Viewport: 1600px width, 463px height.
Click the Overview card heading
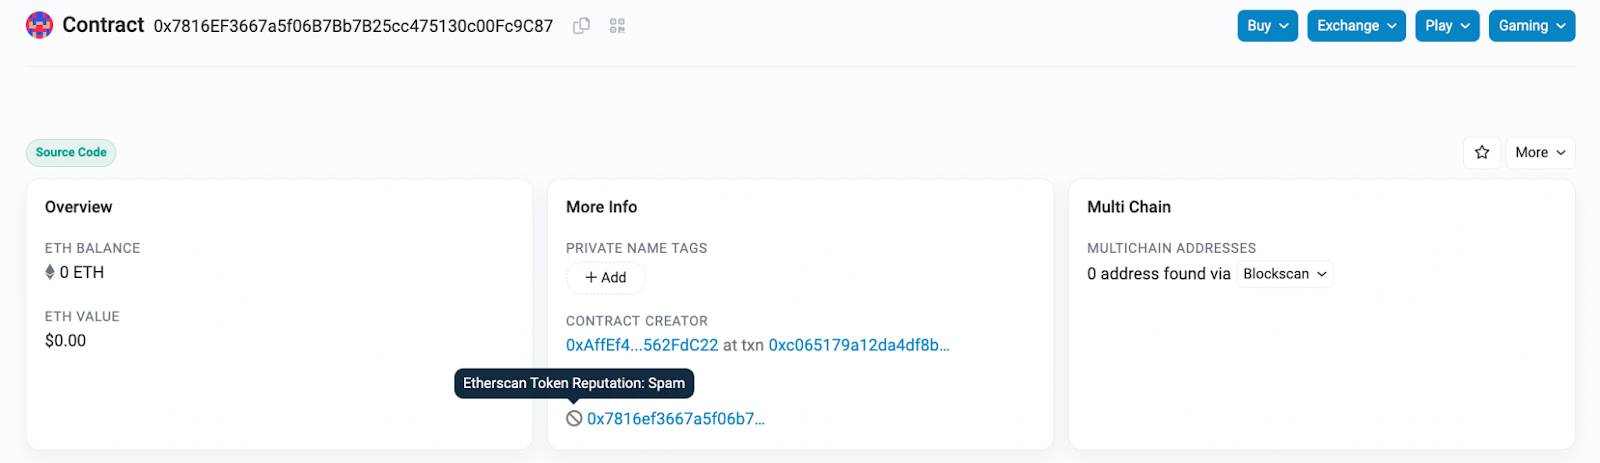click(79, 207)
